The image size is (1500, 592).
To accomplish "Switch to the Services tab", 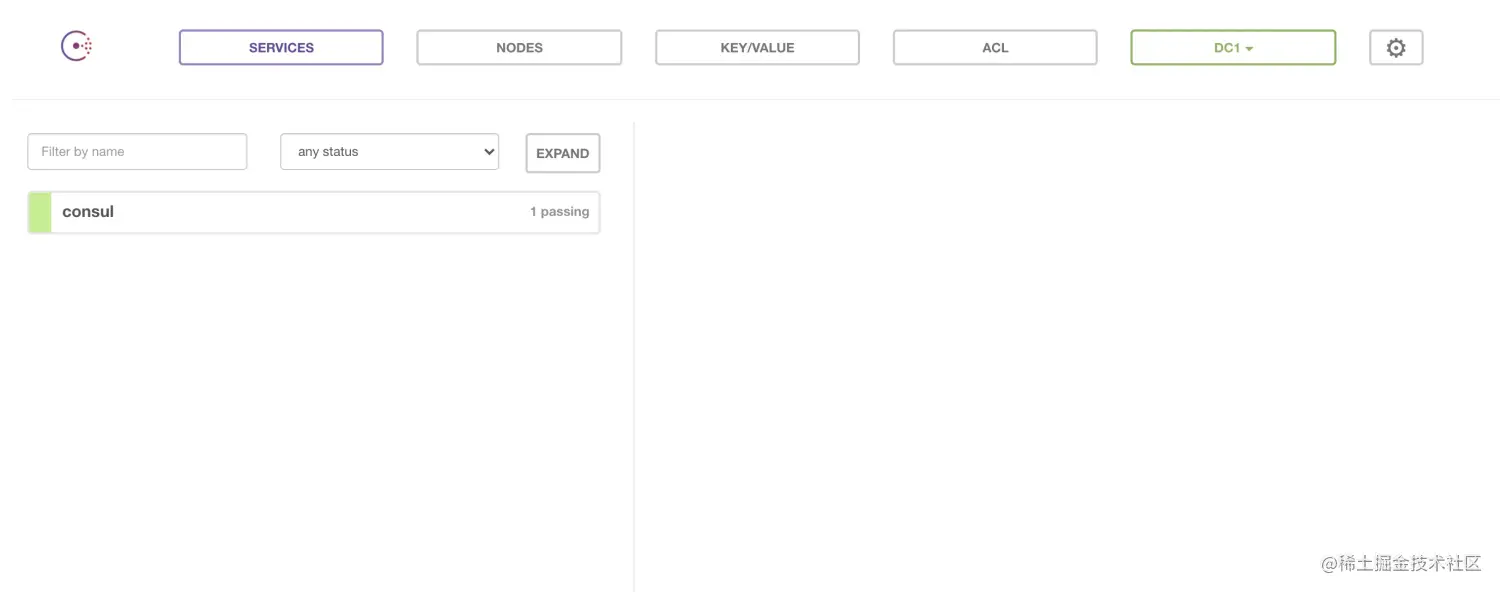I will tap(281, 47).
